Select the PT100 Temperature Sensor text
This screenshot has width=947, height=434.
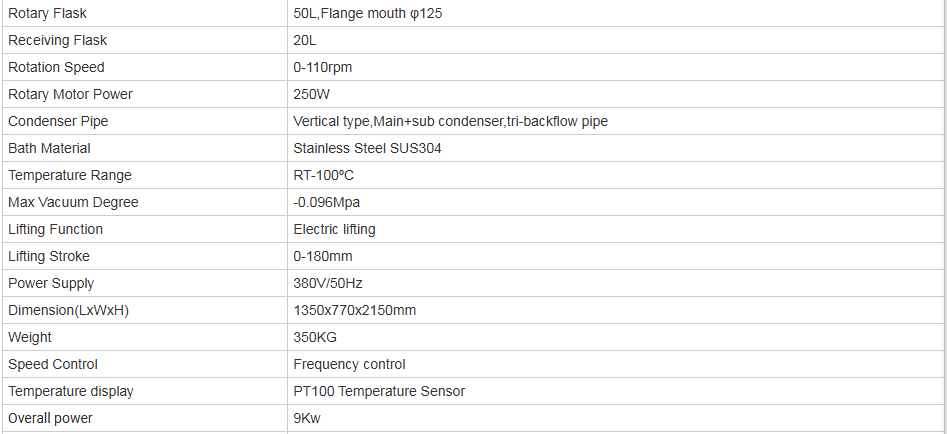[379, 391]
